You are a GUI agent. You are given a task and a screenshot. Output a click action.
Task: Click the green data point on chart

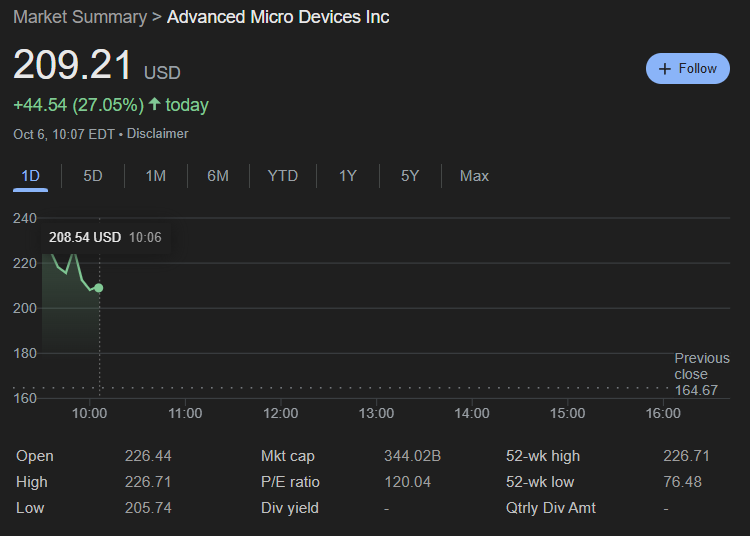point(98,288)
